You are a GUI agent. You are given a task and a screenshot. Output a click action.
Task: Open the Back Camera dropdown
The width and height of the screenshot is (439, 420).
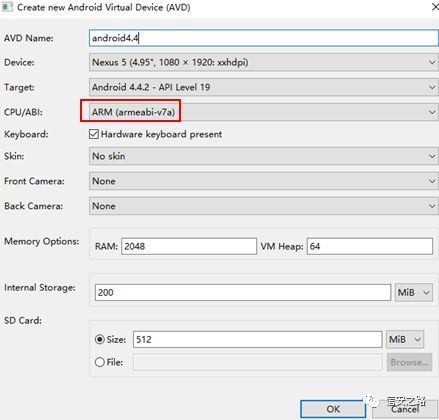pos(264,206)
